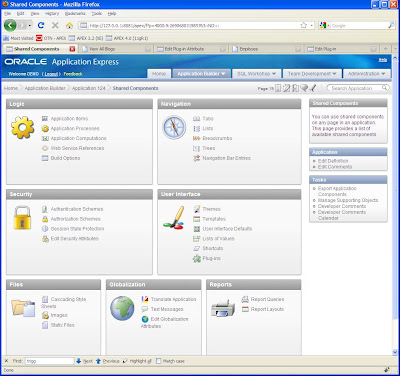The image size is (400, 376).
Task: Open Developer Comments speech bubble icon
Action: (304, 88)
